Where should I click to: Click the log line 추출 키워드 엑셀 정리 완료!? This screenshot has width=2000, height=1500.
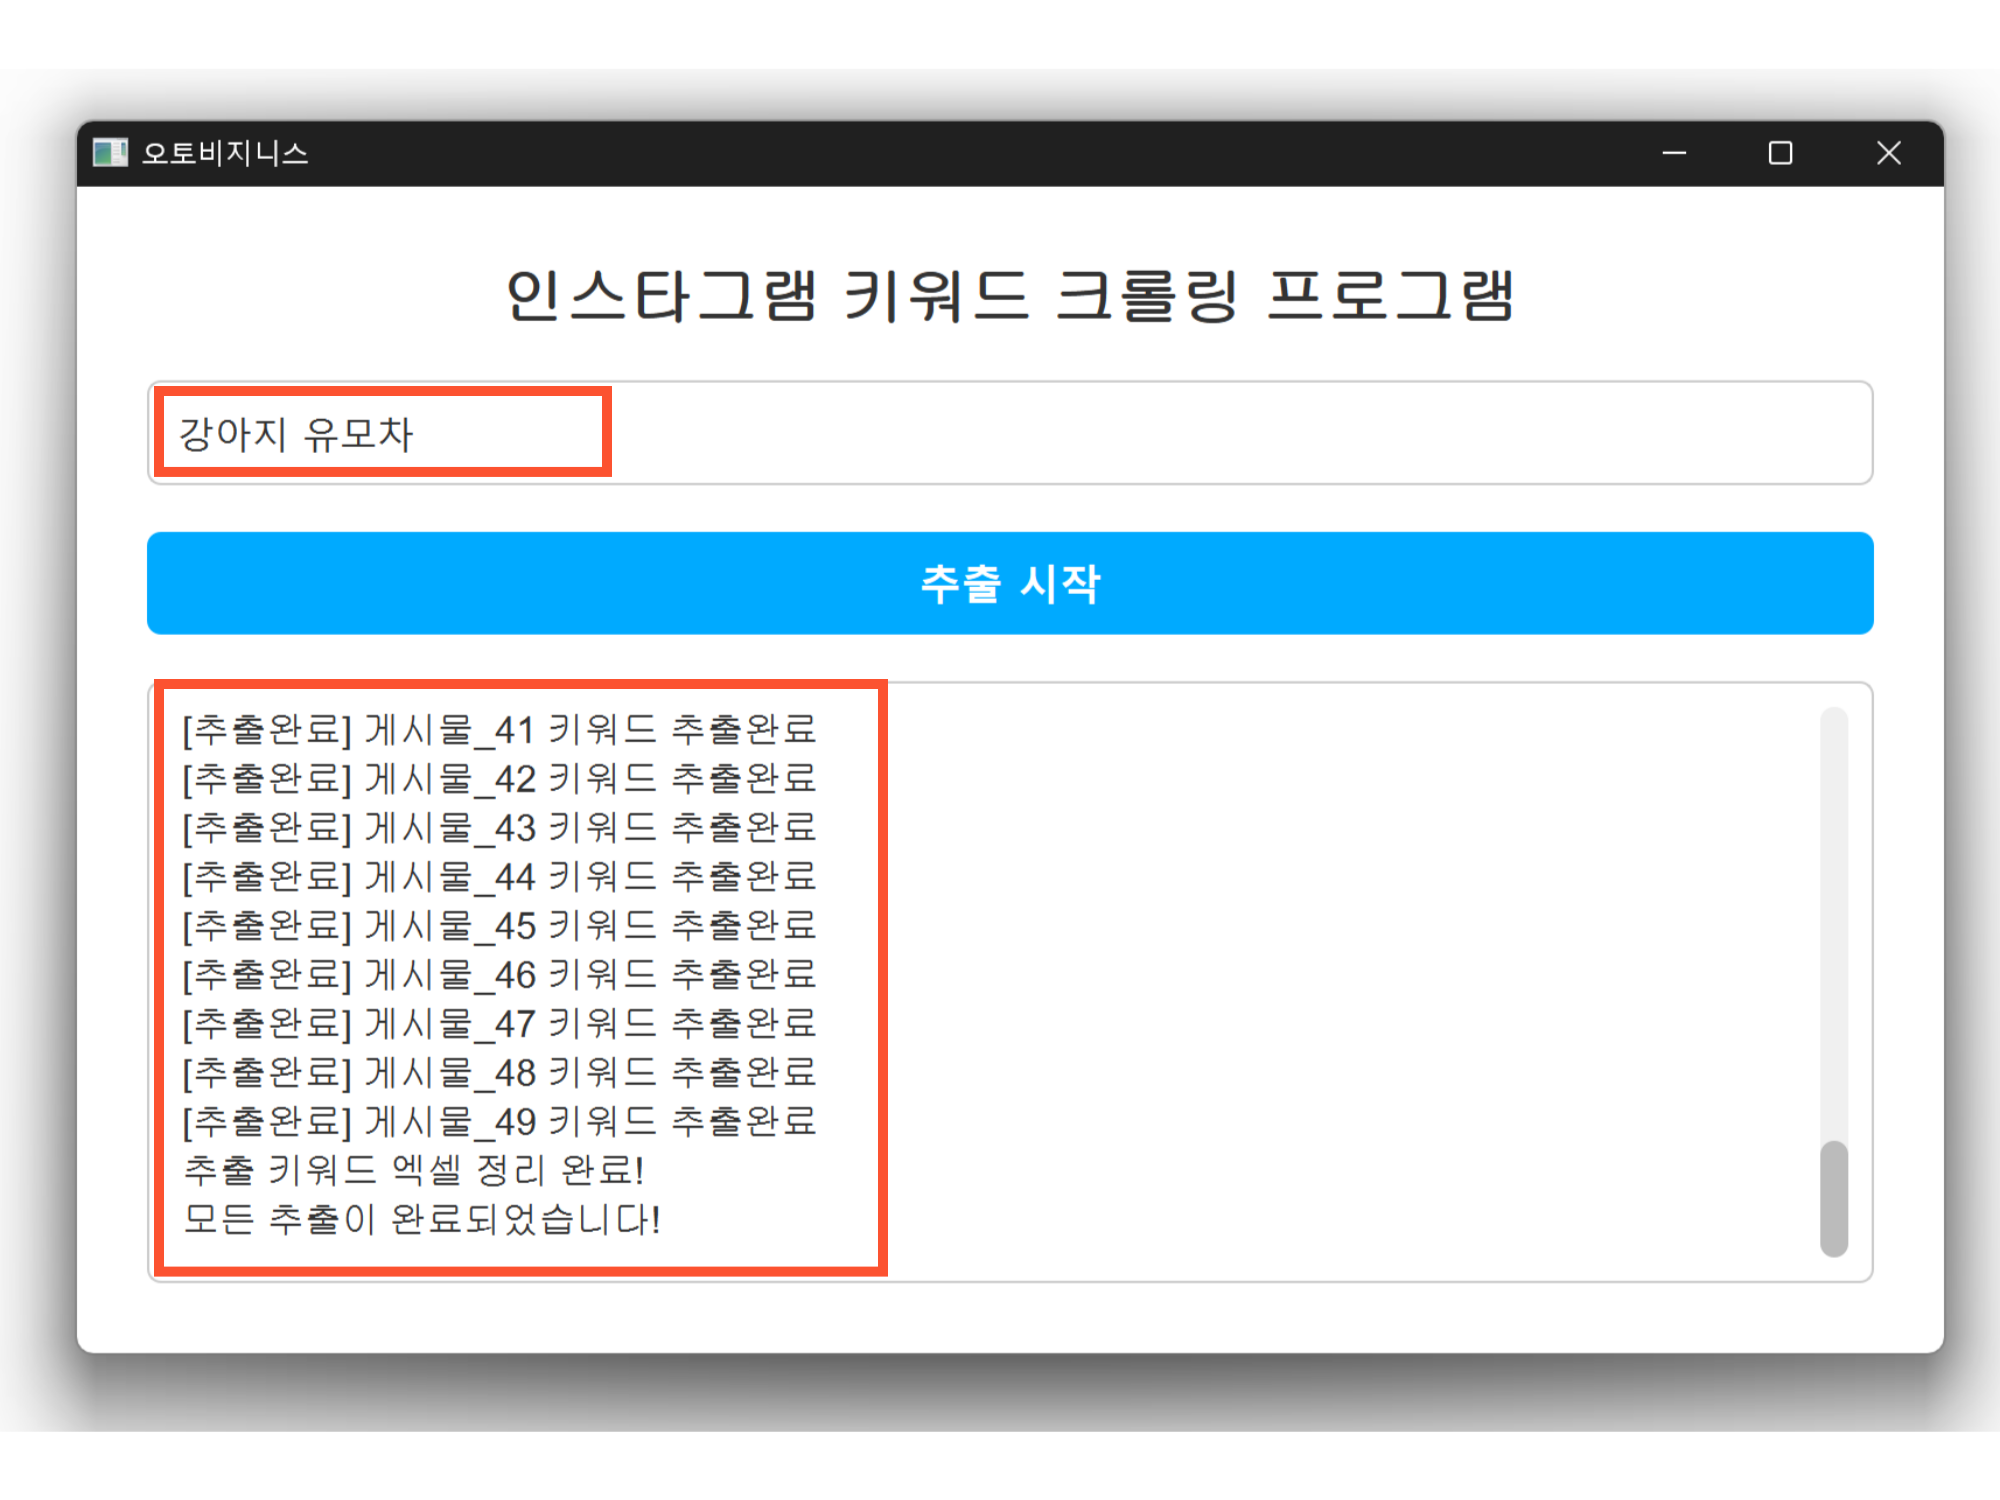pos(414,1170)
